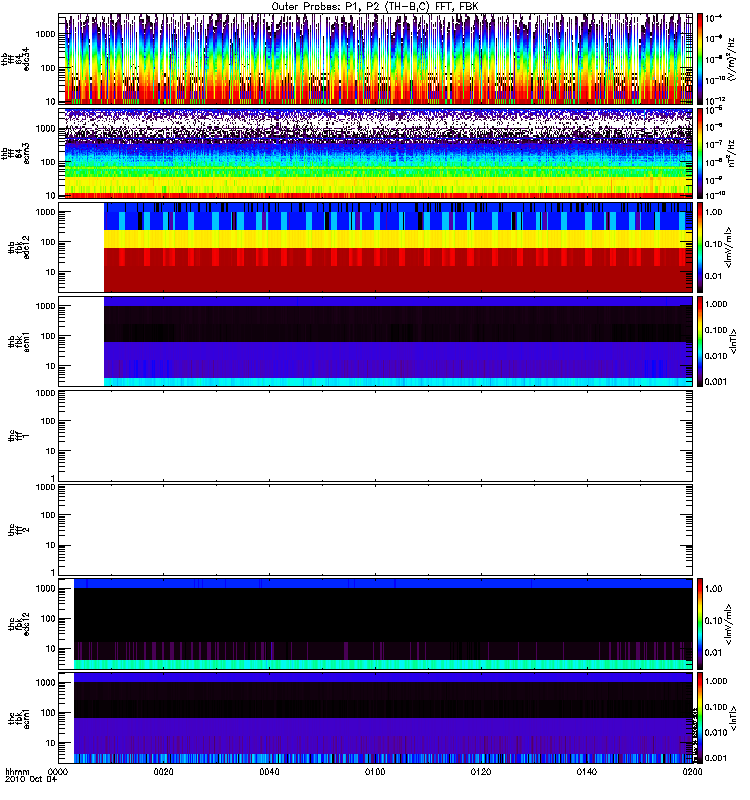Select the thc fbk scm1 panel
The height and width of the screenshot is (800, 750).
tap(375, 718)
